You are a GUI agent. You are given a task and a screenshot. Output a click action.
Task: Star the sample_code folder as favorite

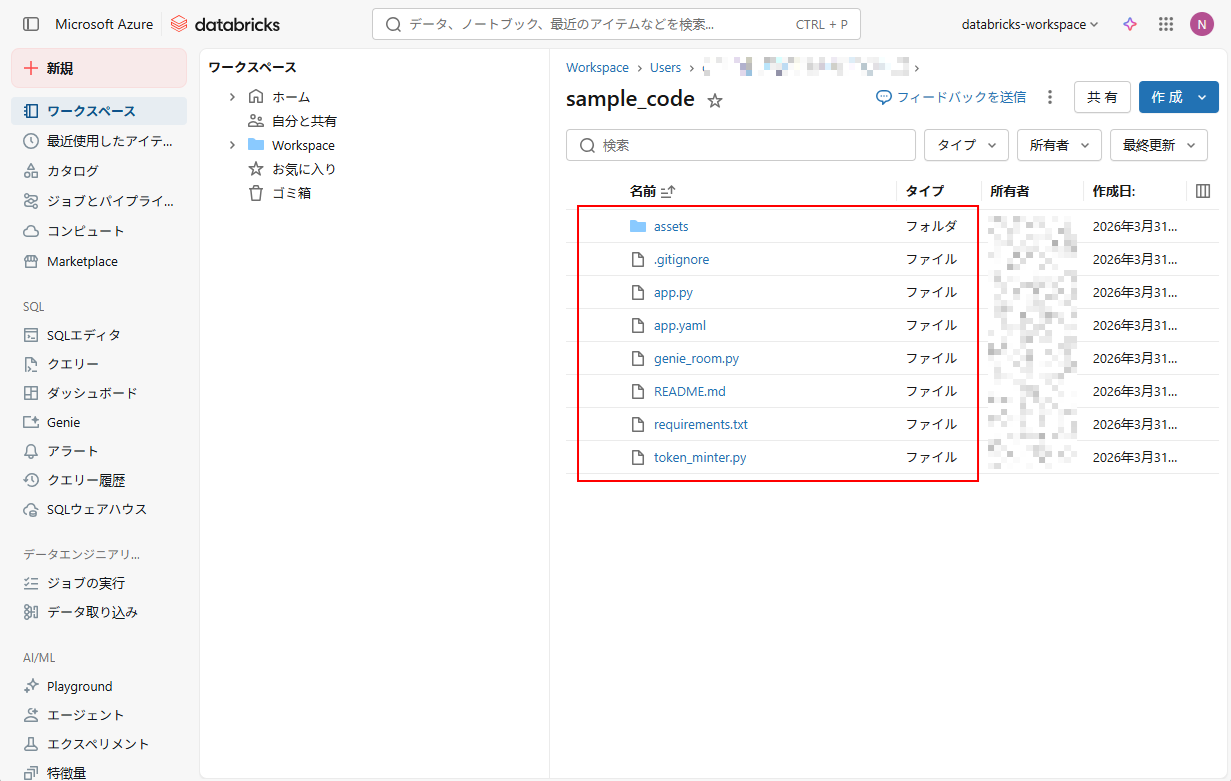tap(715, 100)
